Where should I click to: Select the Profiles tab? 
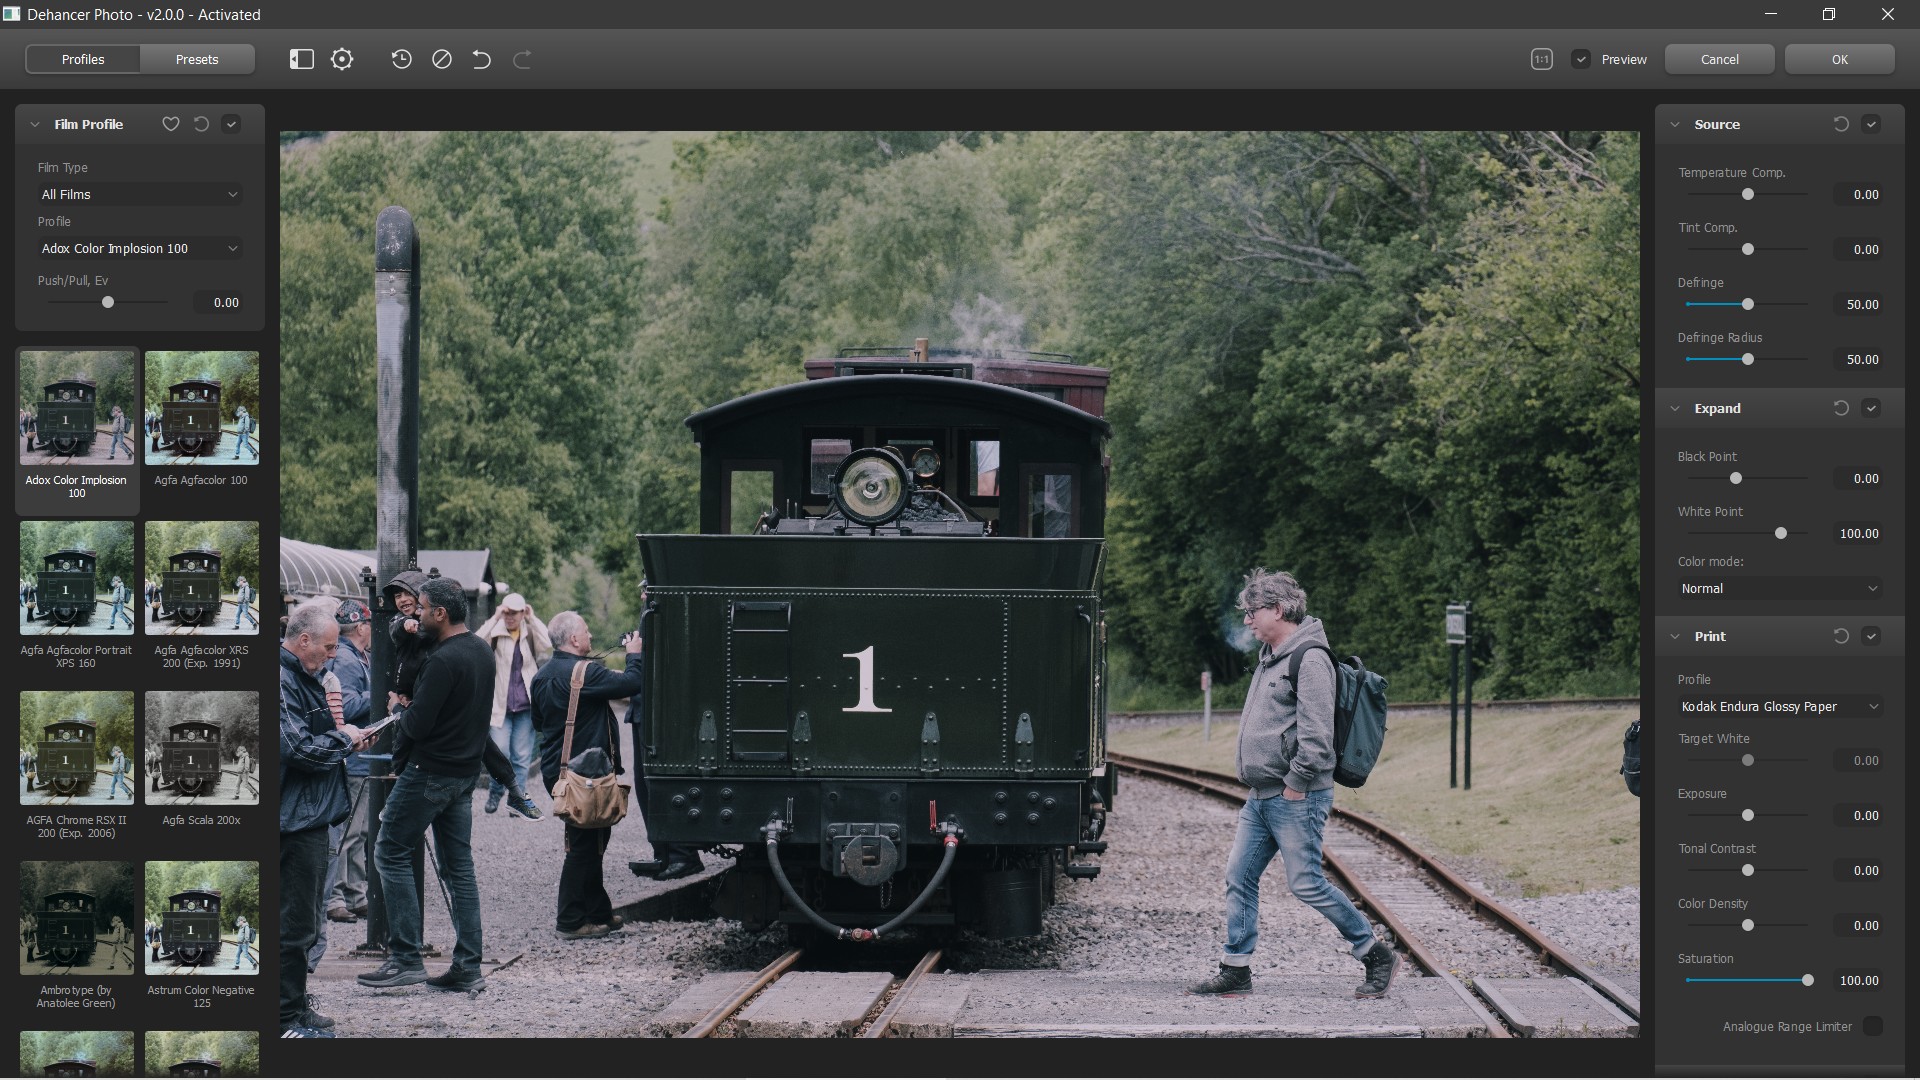point(83,59)
